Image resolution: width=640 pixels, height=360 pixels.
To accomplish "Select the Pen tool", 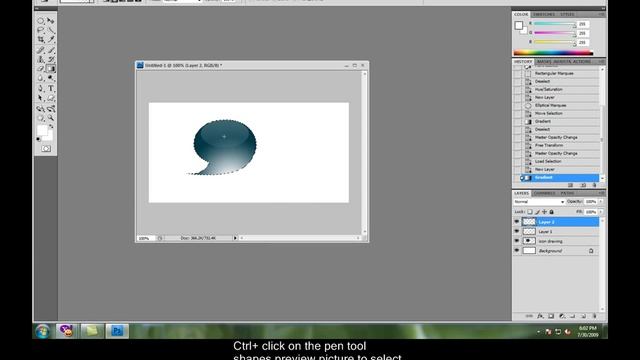I will [40, 88].
